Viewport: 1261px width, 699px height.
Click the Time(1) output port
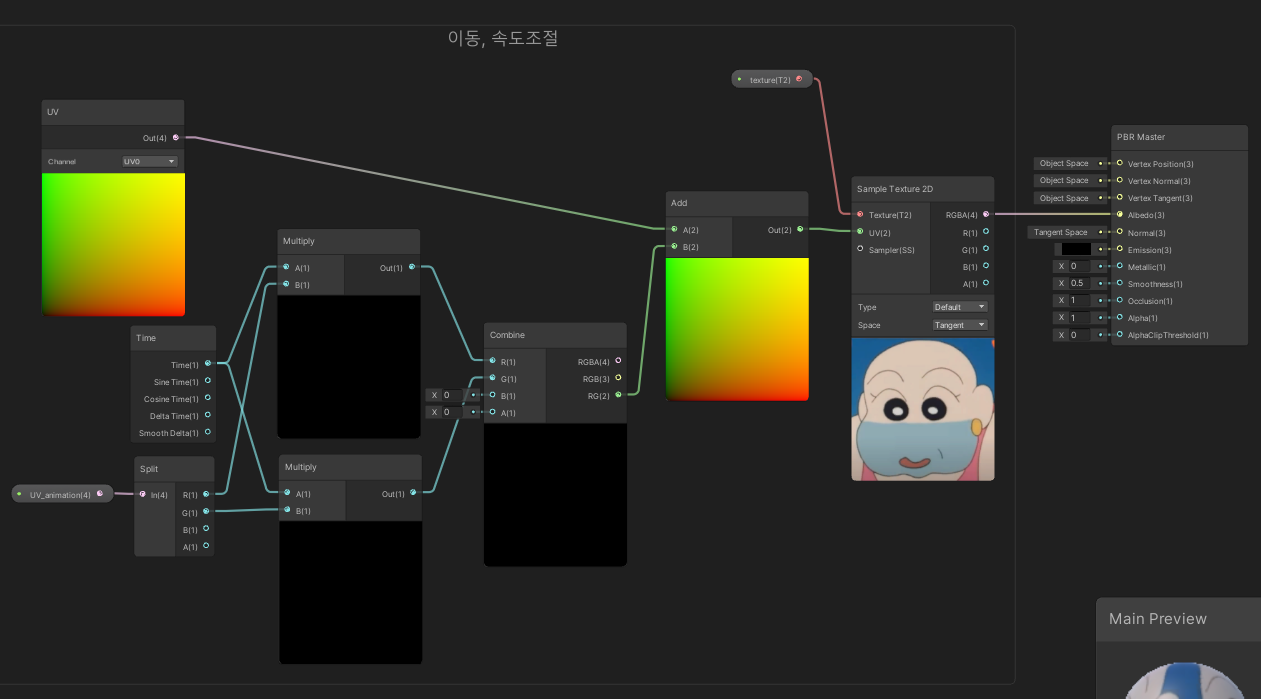click(208, 364)
